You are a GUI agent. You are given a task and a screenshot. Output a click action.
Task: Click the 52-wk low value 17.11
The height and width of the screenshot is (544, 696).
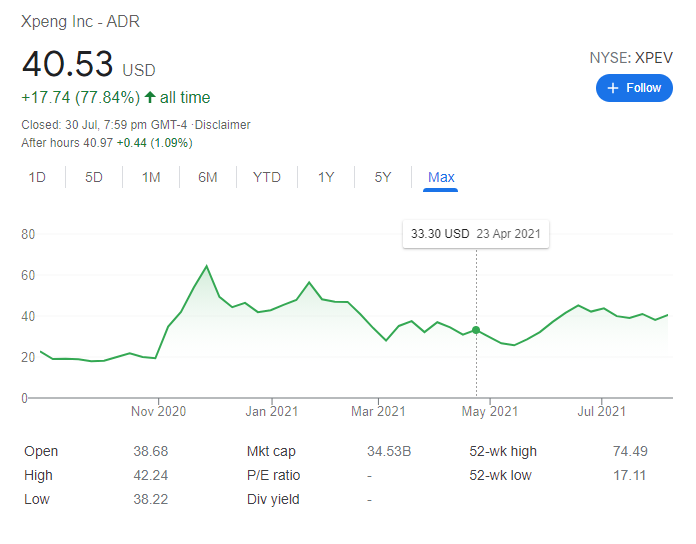(x=629, y=475)
